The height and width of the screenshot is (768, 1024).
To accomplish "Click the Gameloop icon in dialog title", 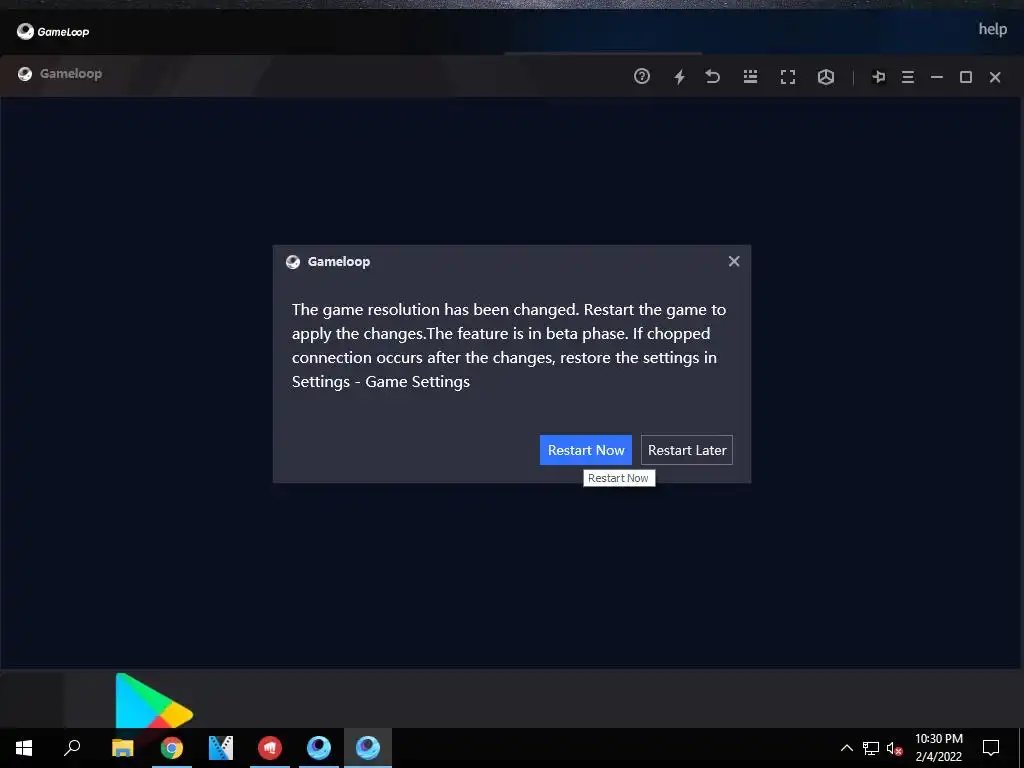I will [x=293, y=262].
